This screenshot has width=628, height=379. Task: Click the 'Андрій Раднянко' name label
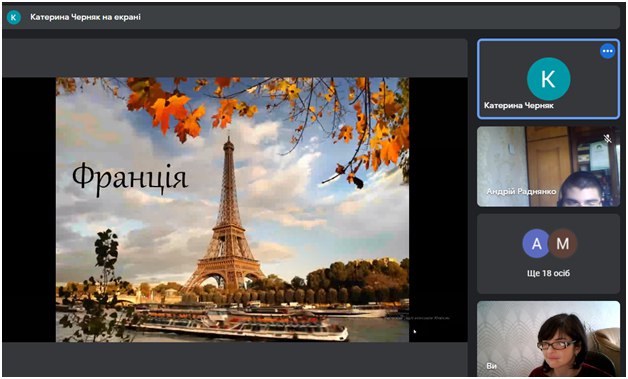click(x=521, y=192)
